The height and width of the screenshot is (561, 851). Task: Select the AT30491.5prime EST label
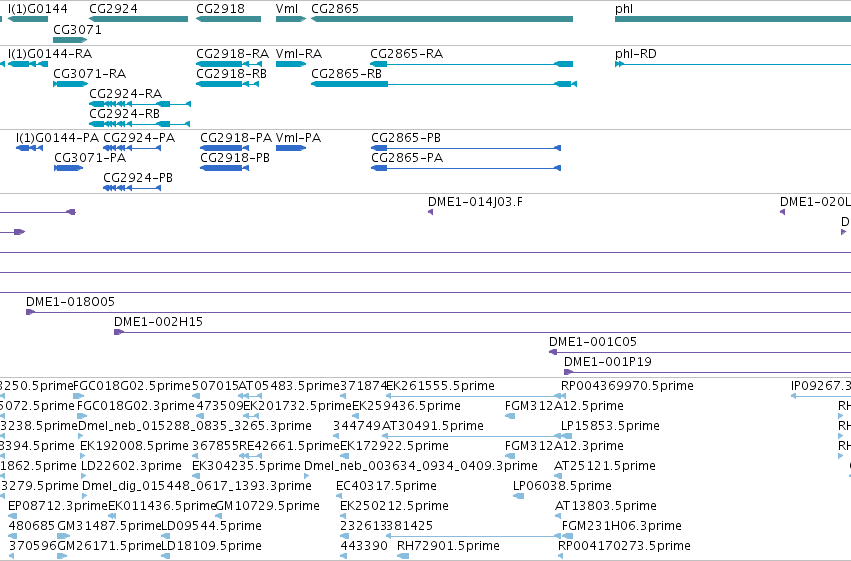point(433,426)
